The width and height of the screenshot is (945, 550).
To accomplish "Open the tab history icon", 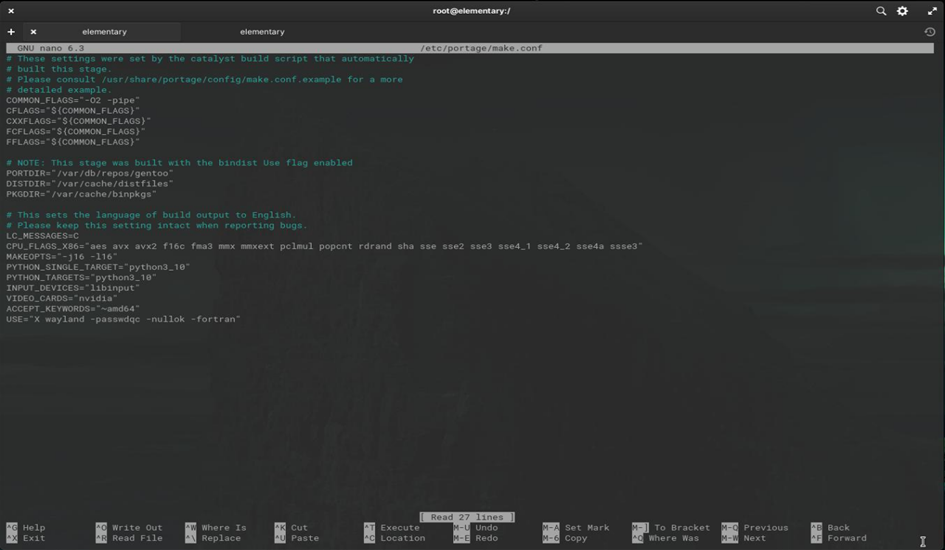I will 930,32.
